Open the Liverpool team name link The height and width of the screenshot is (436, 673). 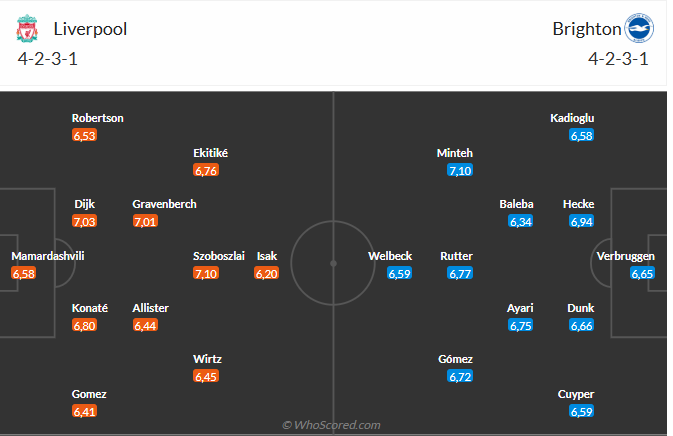(90, 29)
